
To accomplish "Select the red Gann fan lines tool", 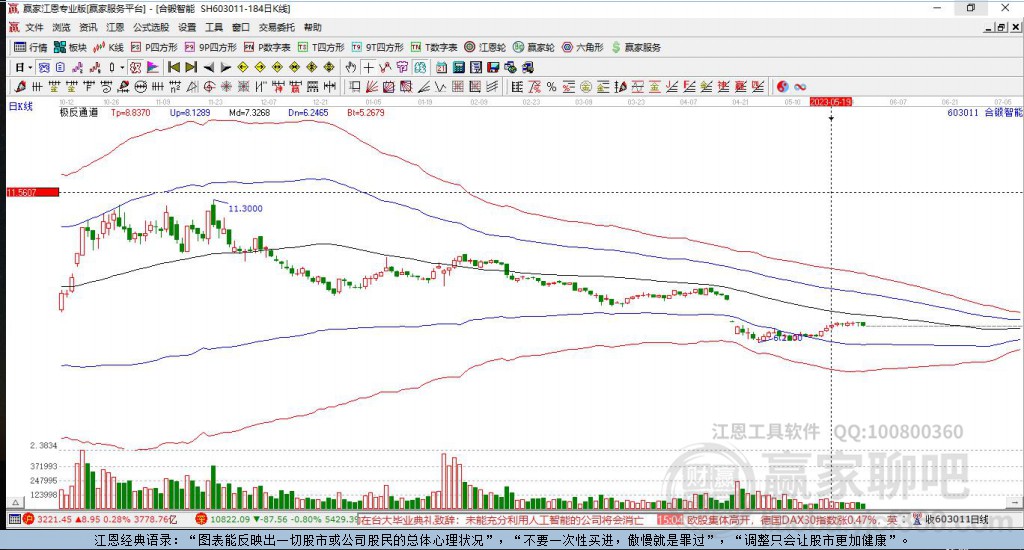I will pyautogui.click(x=372, y=87).
